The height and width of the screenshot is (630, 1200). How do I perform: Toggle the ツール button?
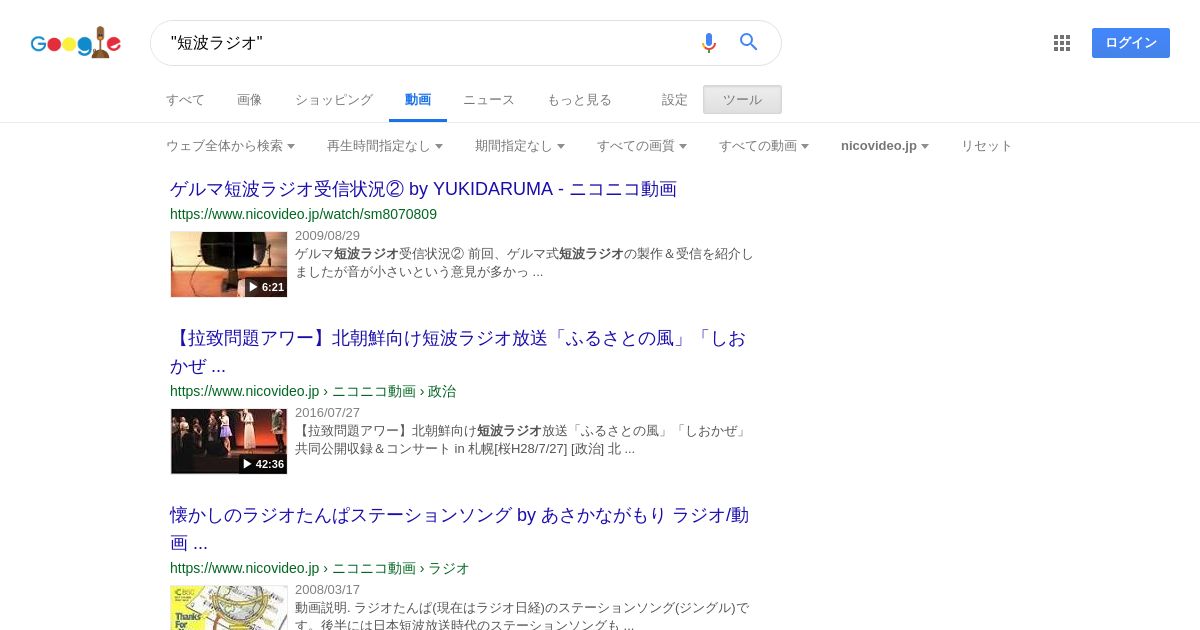742,100
